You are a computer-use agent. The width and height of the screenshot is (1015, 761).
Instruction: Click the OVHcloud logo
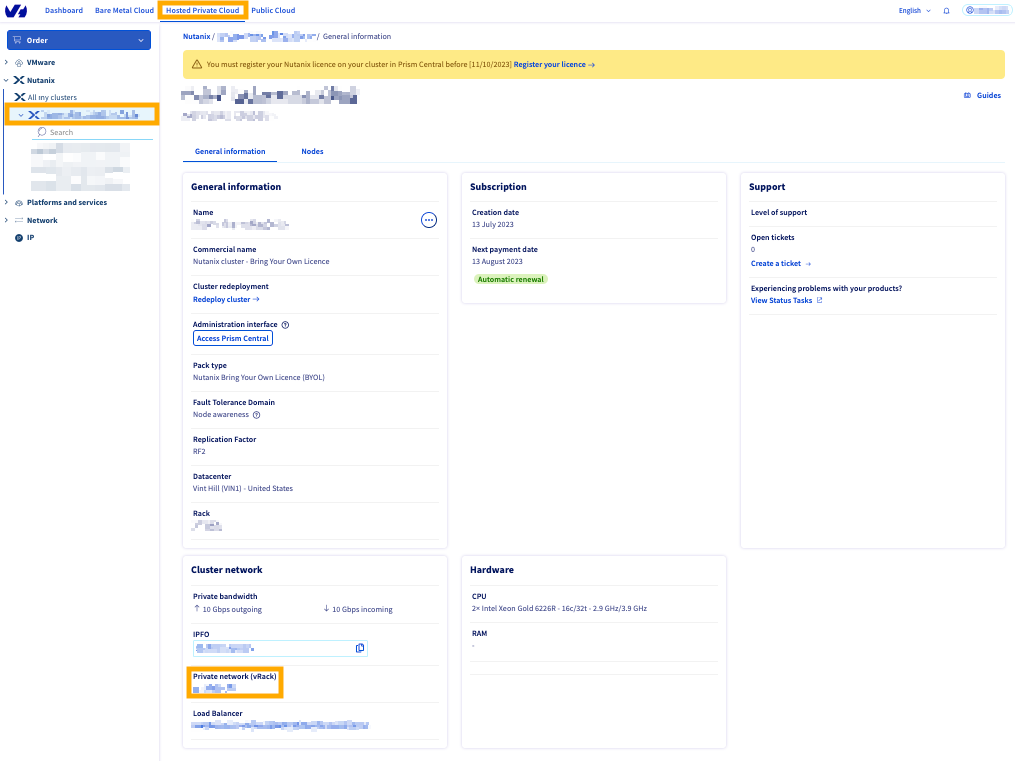pyautogui.click(x=16, y=10)
